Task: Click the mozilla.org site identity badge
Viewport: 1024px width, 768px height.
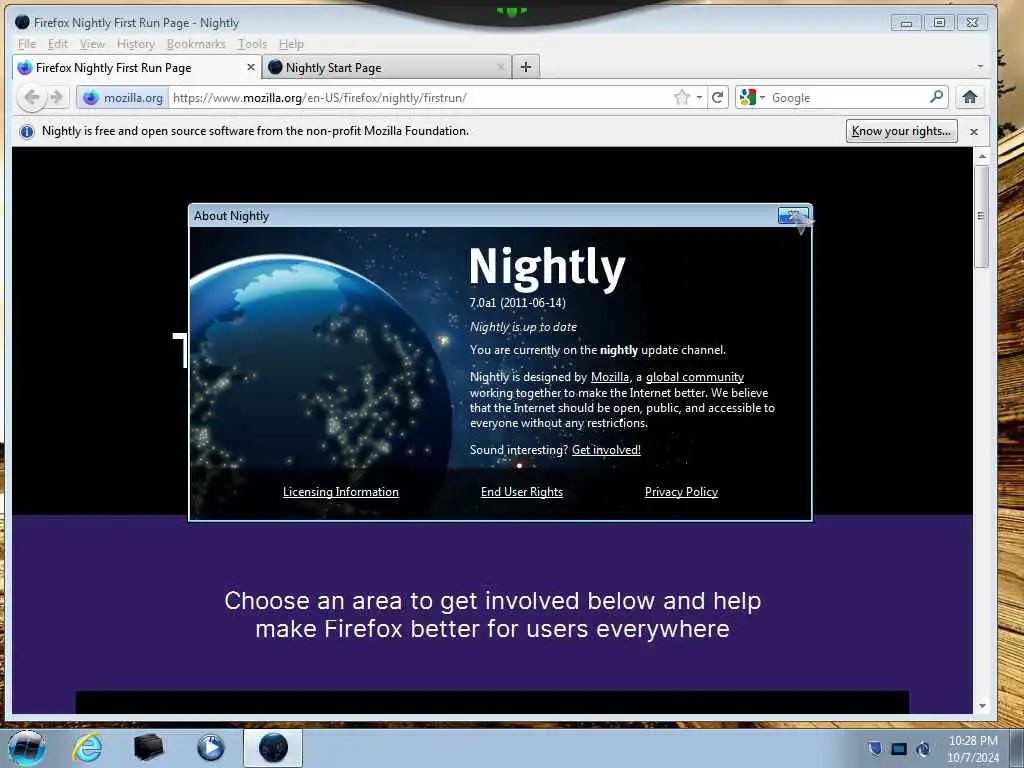Action: tap(123, 98)
